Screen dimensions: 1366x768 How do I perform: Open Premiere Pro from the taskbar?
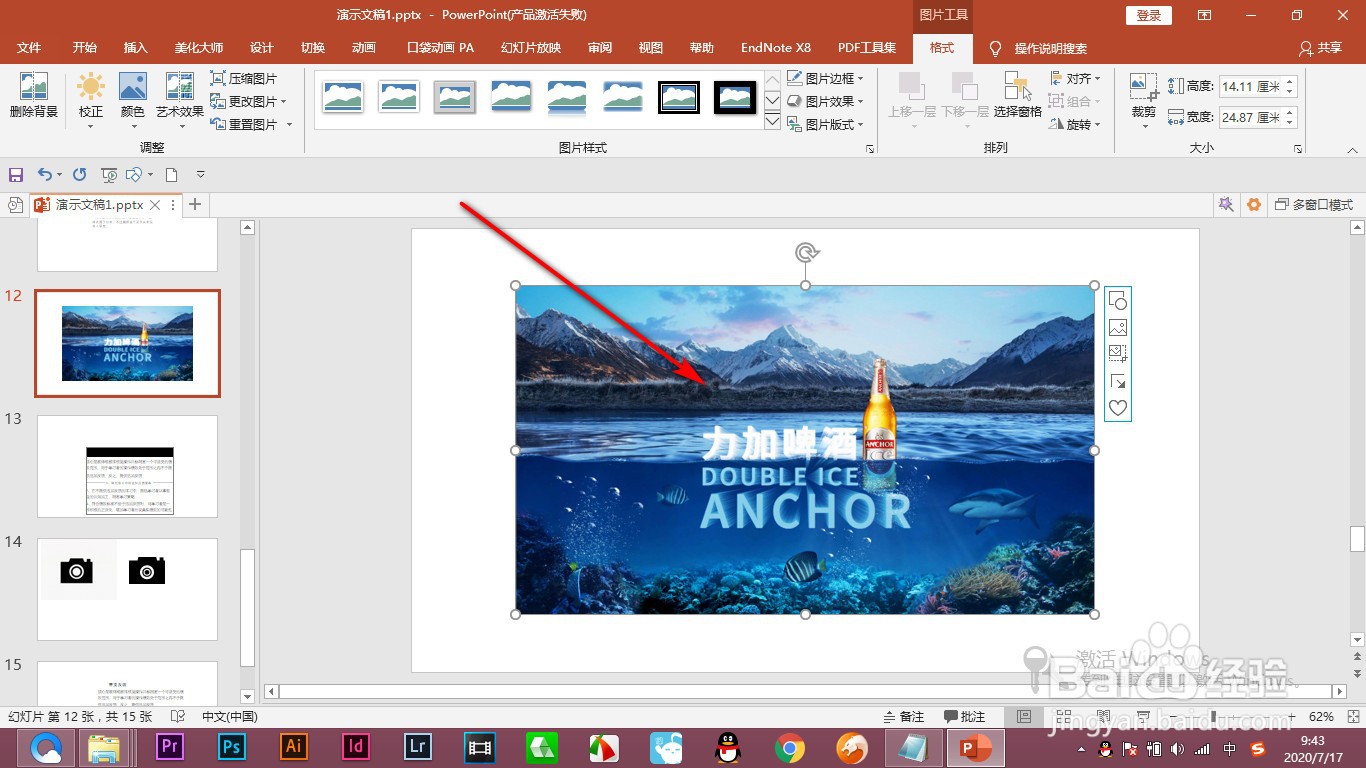pos(170,746)
